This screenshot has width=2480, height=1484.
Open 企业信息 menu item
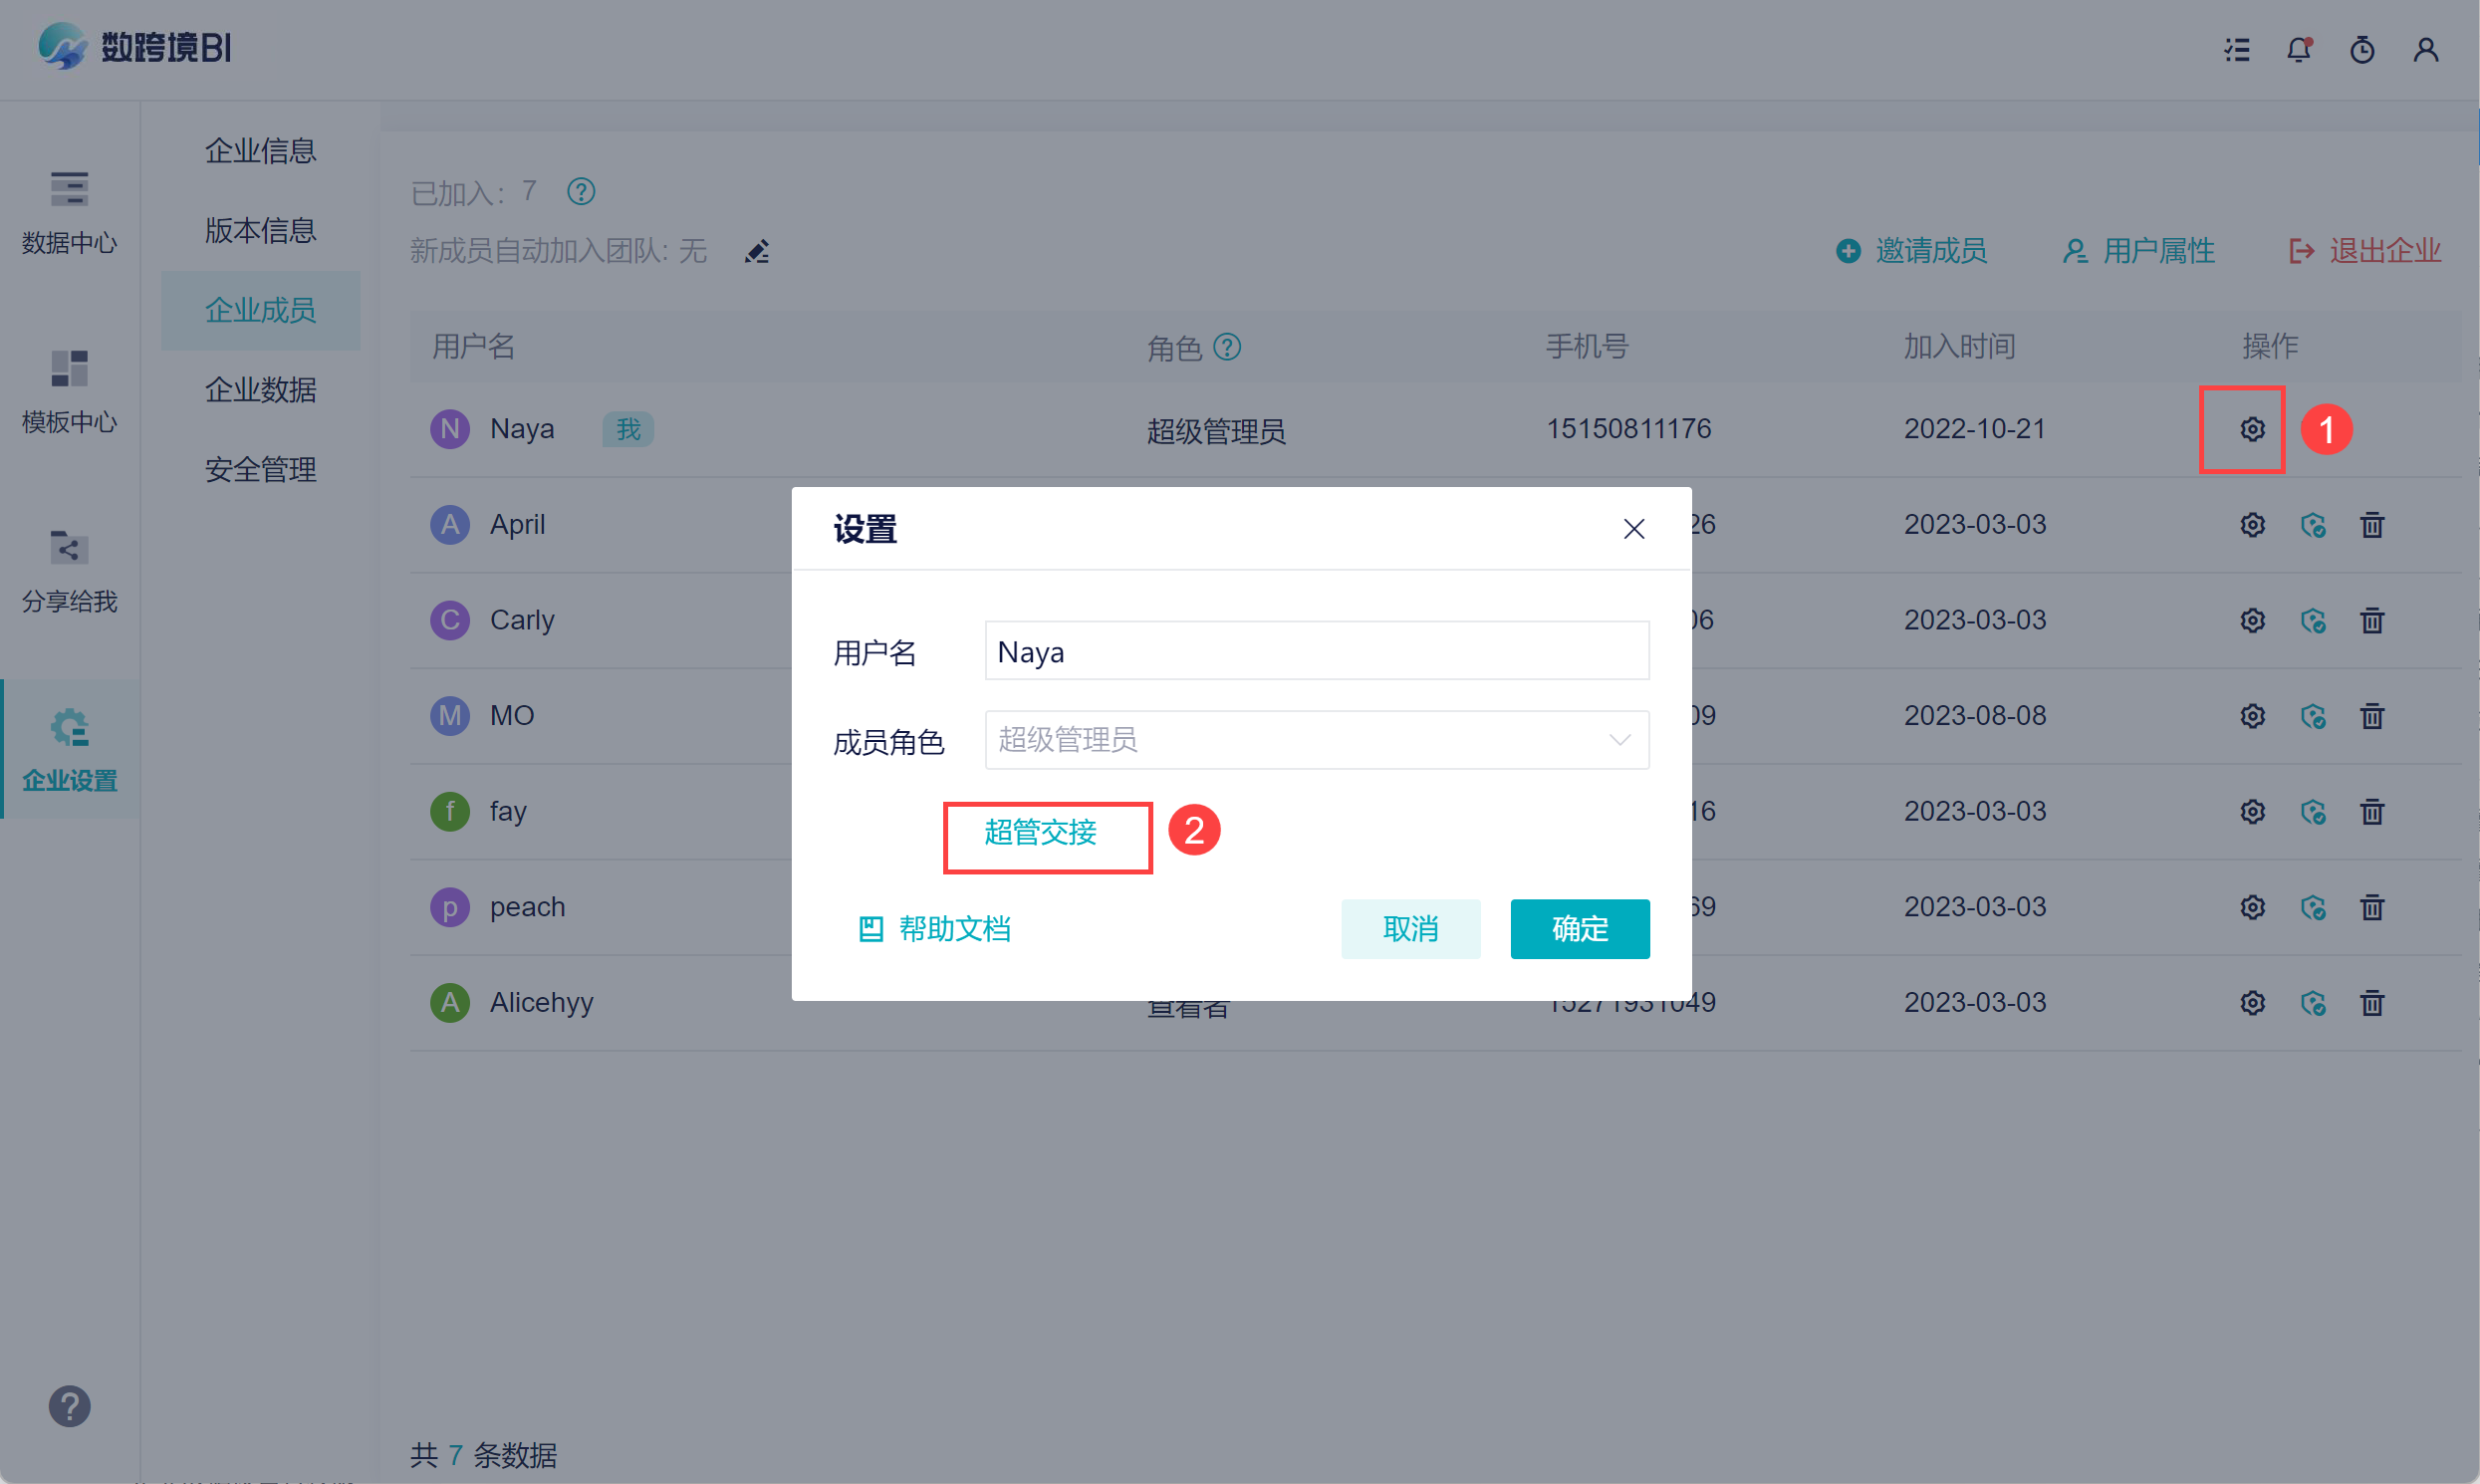tap(260, 151)
